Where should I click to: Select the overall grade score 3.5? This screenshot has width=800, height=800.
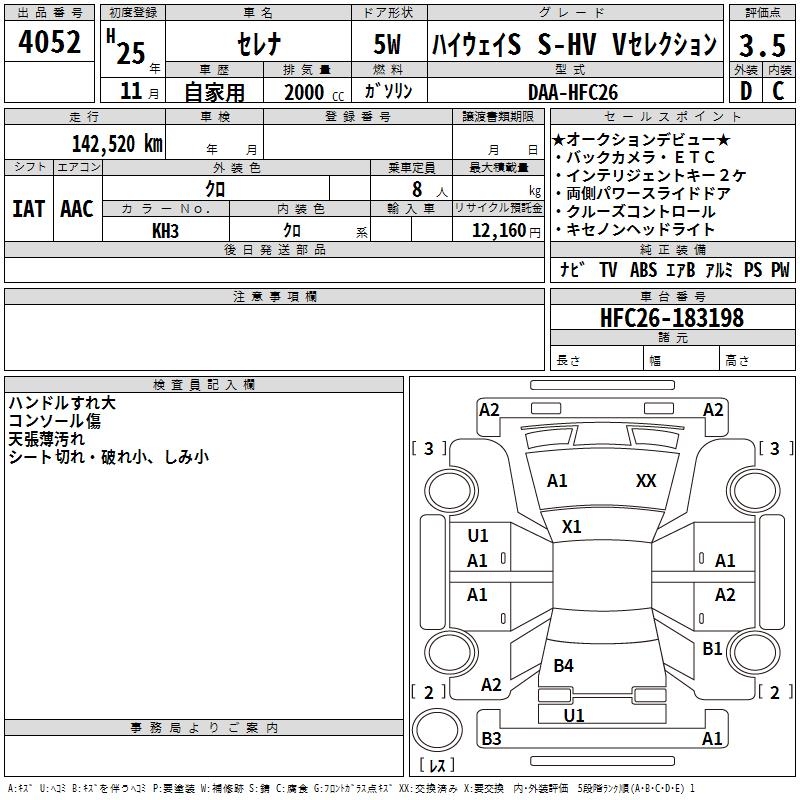pyautogui.click(x=761, y=44)
